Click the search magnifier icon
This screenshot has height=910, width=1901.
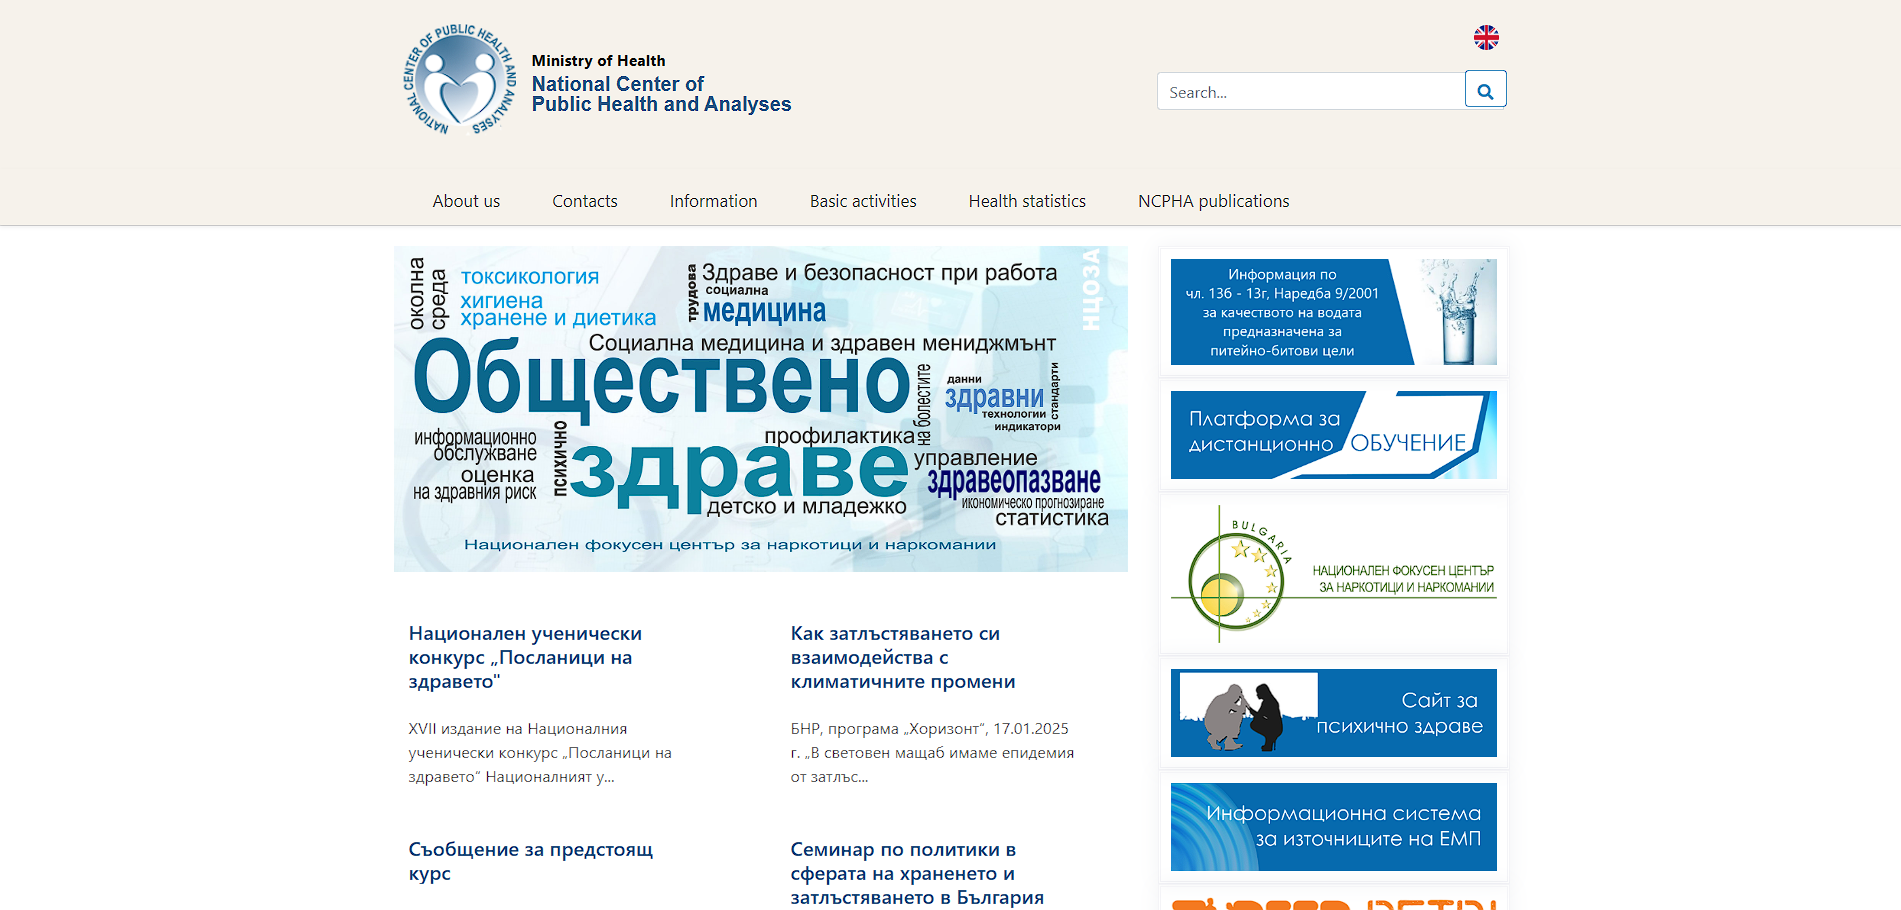click(1485, 89)
